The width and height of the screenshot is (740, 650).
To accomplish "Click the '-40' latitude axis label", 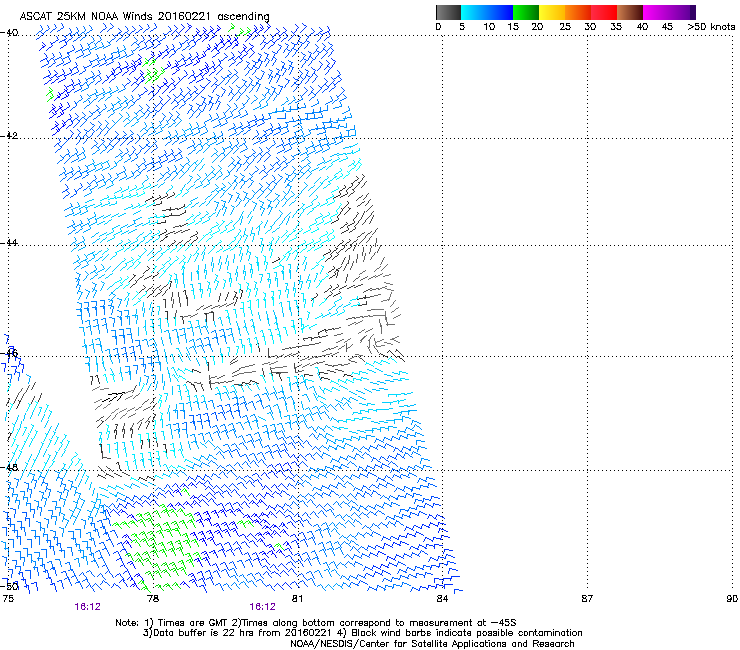I will click(x=9, y=33).
